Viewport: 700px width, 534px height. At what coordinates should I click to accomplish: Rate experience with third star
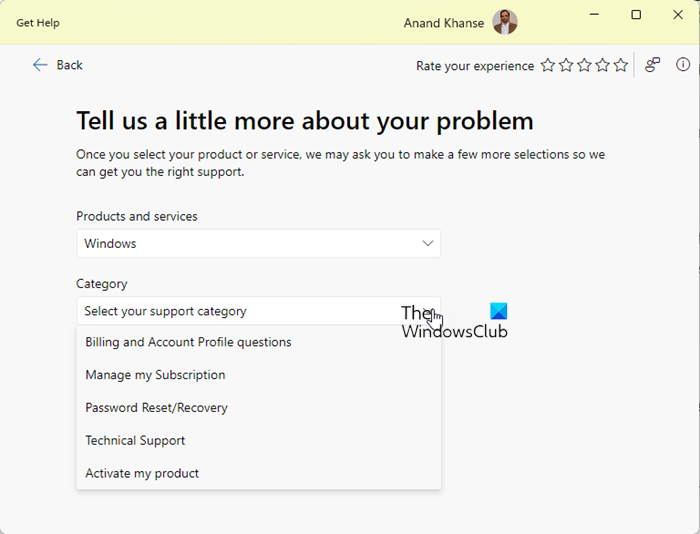(x=584, y=66)
